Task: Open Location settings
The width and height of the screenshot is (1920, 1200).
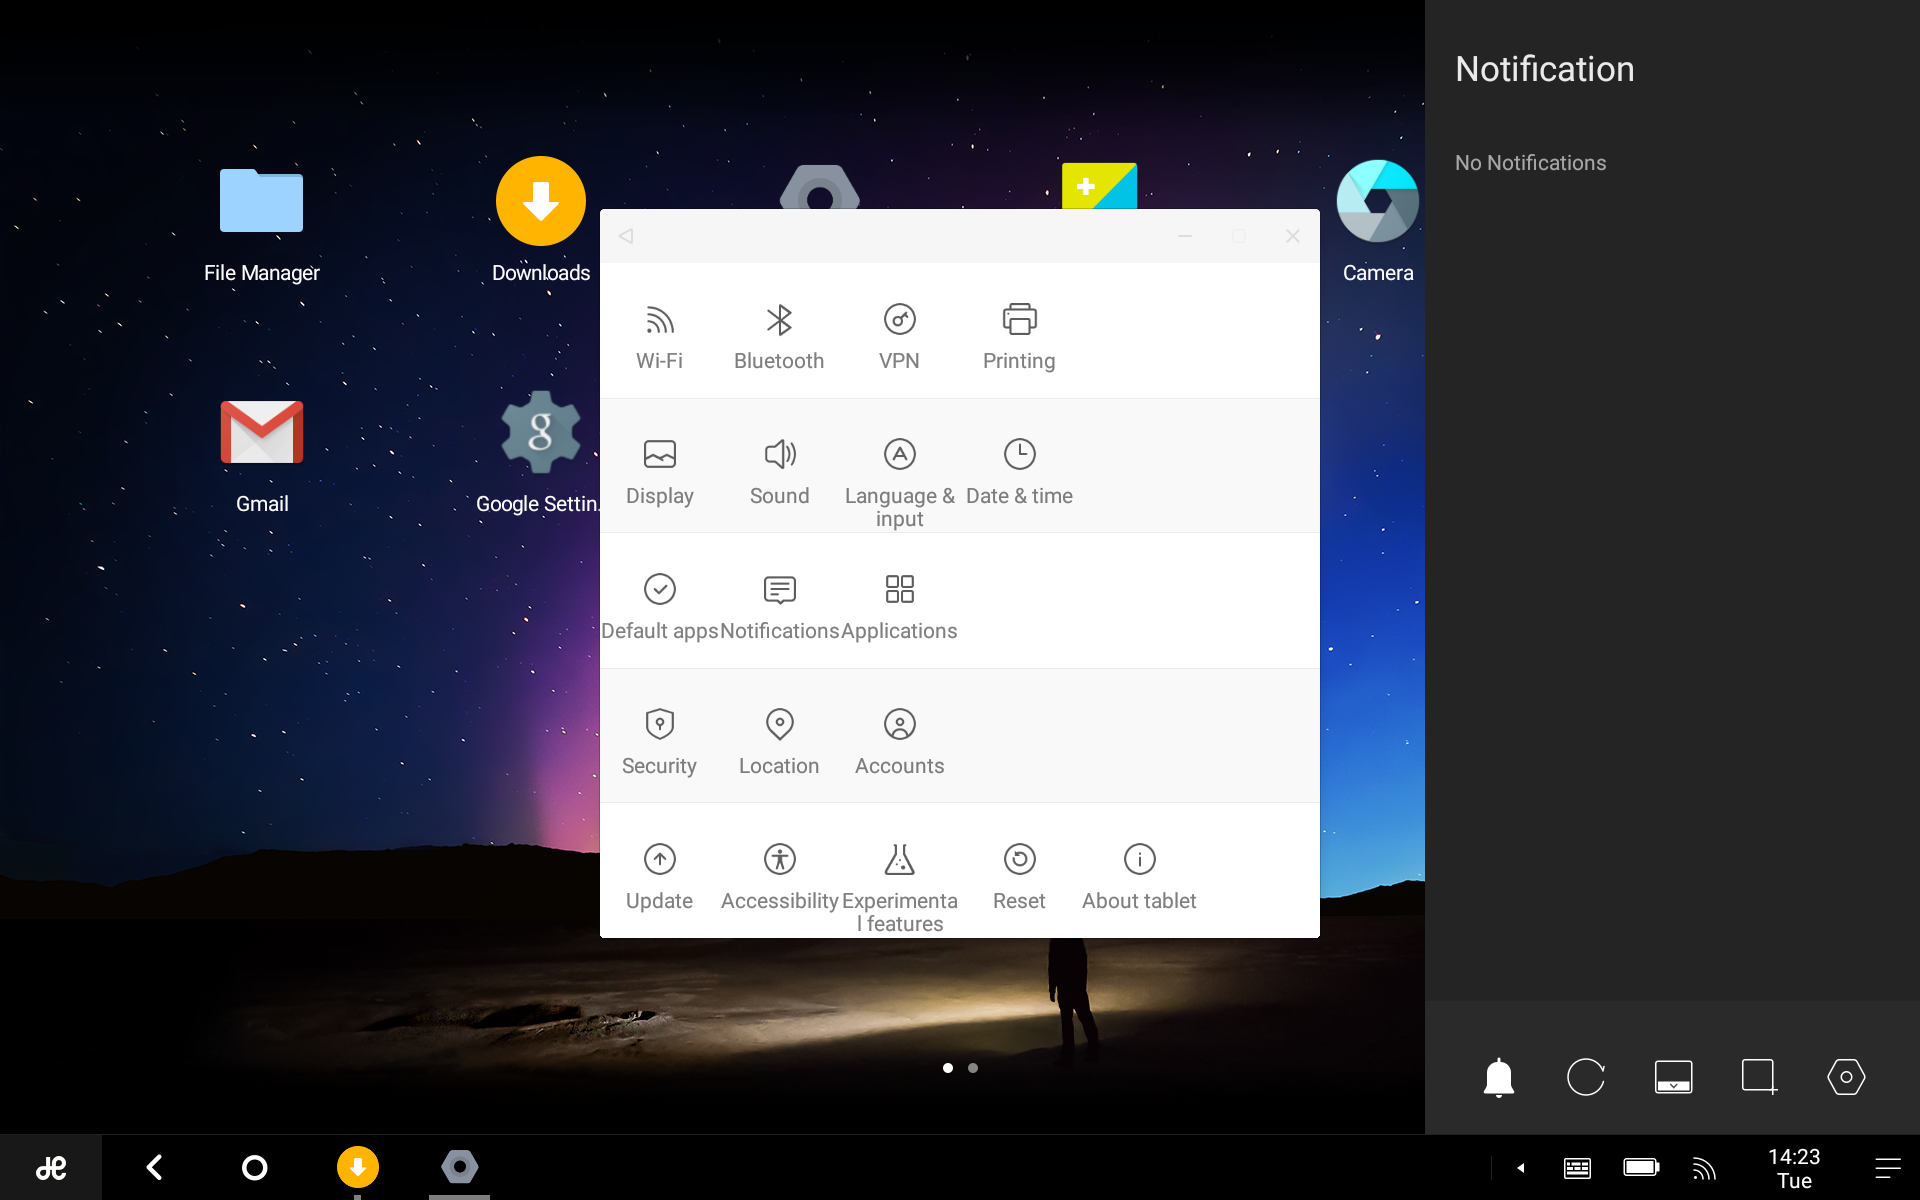Action: (779, 741)
